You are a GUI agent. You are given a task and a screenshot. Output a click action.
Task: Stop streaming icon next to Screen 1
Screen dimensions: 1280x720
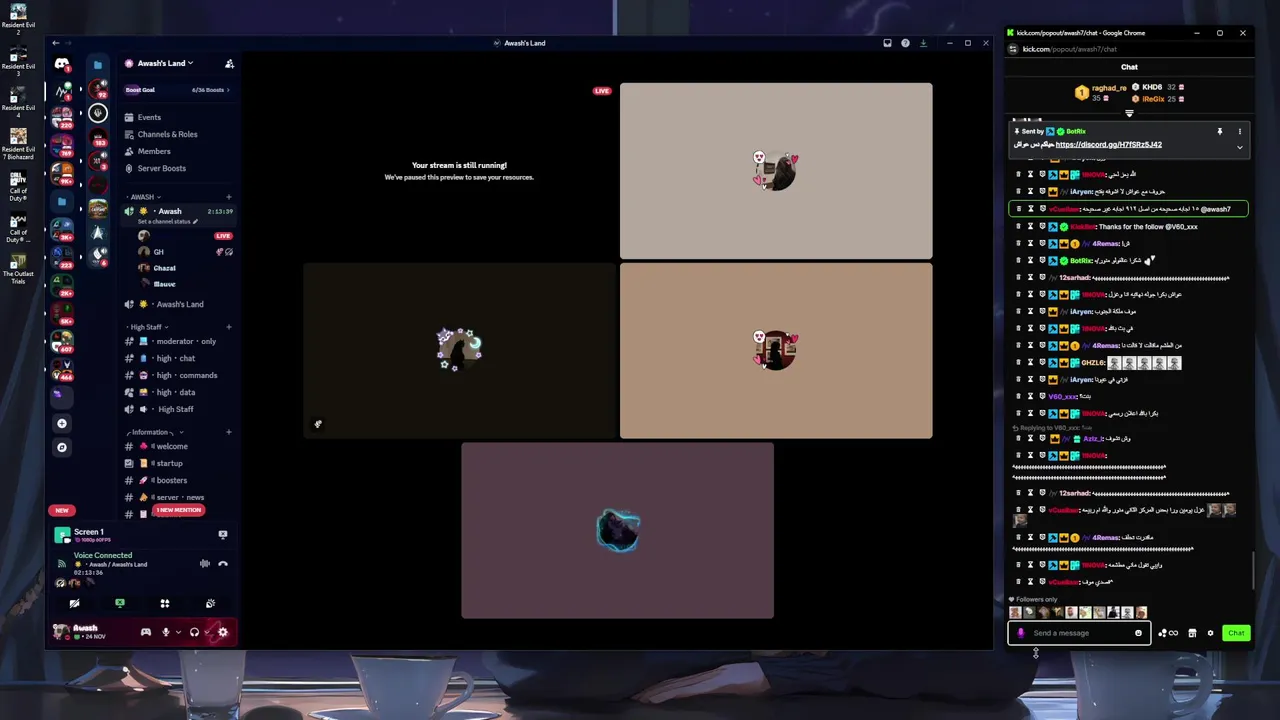point(222,535)
